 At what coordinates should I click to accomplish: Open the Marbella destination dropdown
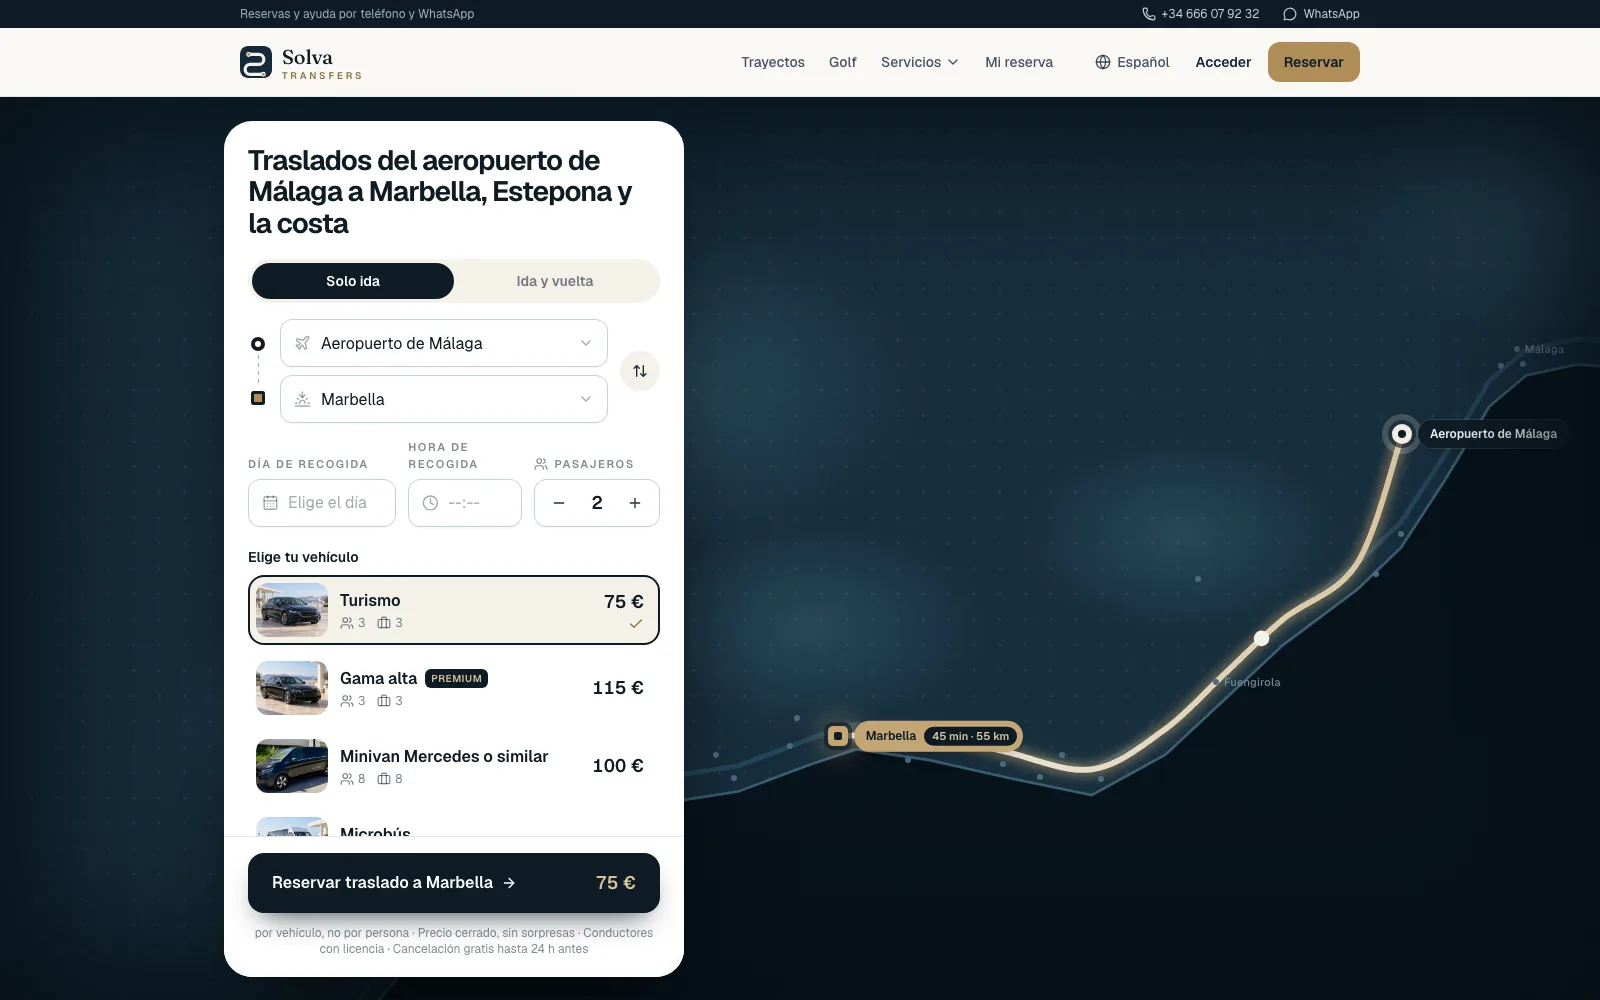(x=444, y=399)
